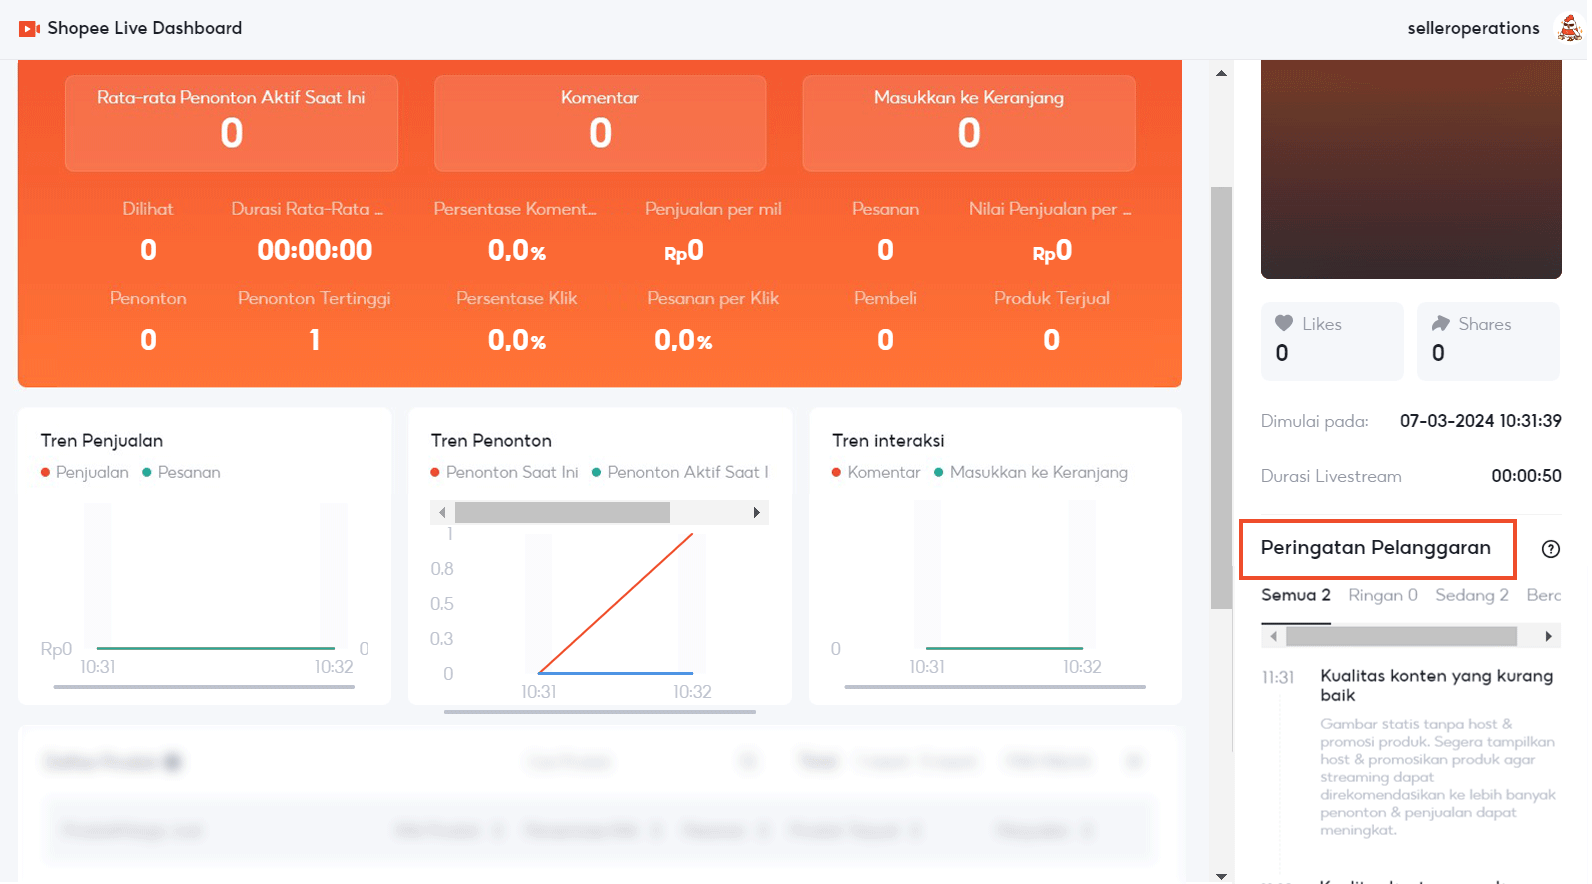Click the Tren Penonton legend horizontal scrollbar

point(562,513)
